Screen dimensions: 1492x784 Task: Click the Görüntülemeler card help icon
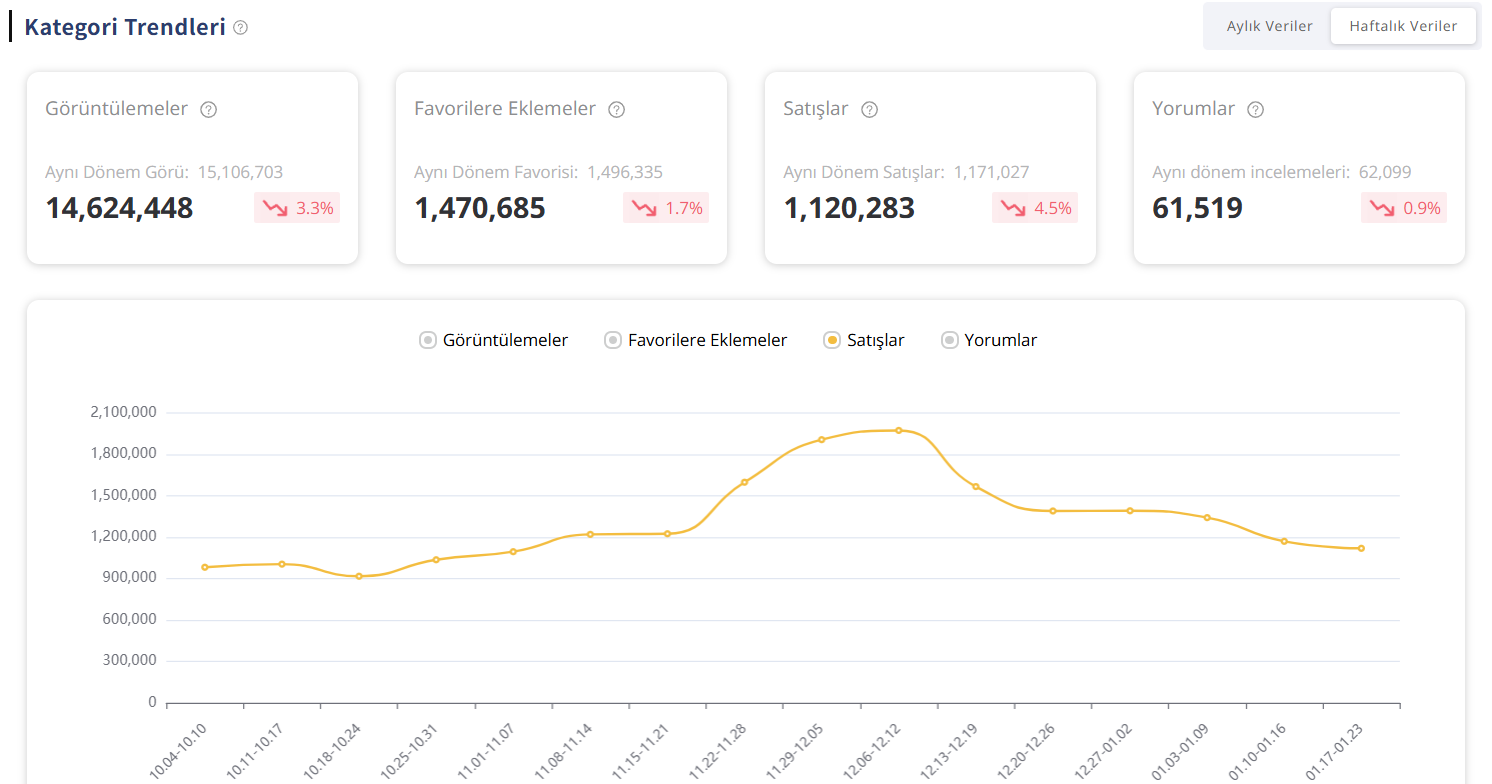click(x=208, y=110)
